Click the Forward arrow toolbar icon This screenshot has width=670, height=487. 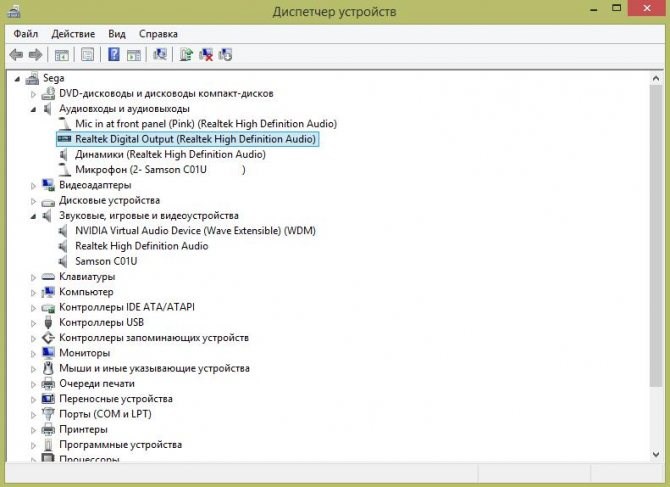point(35,55)
